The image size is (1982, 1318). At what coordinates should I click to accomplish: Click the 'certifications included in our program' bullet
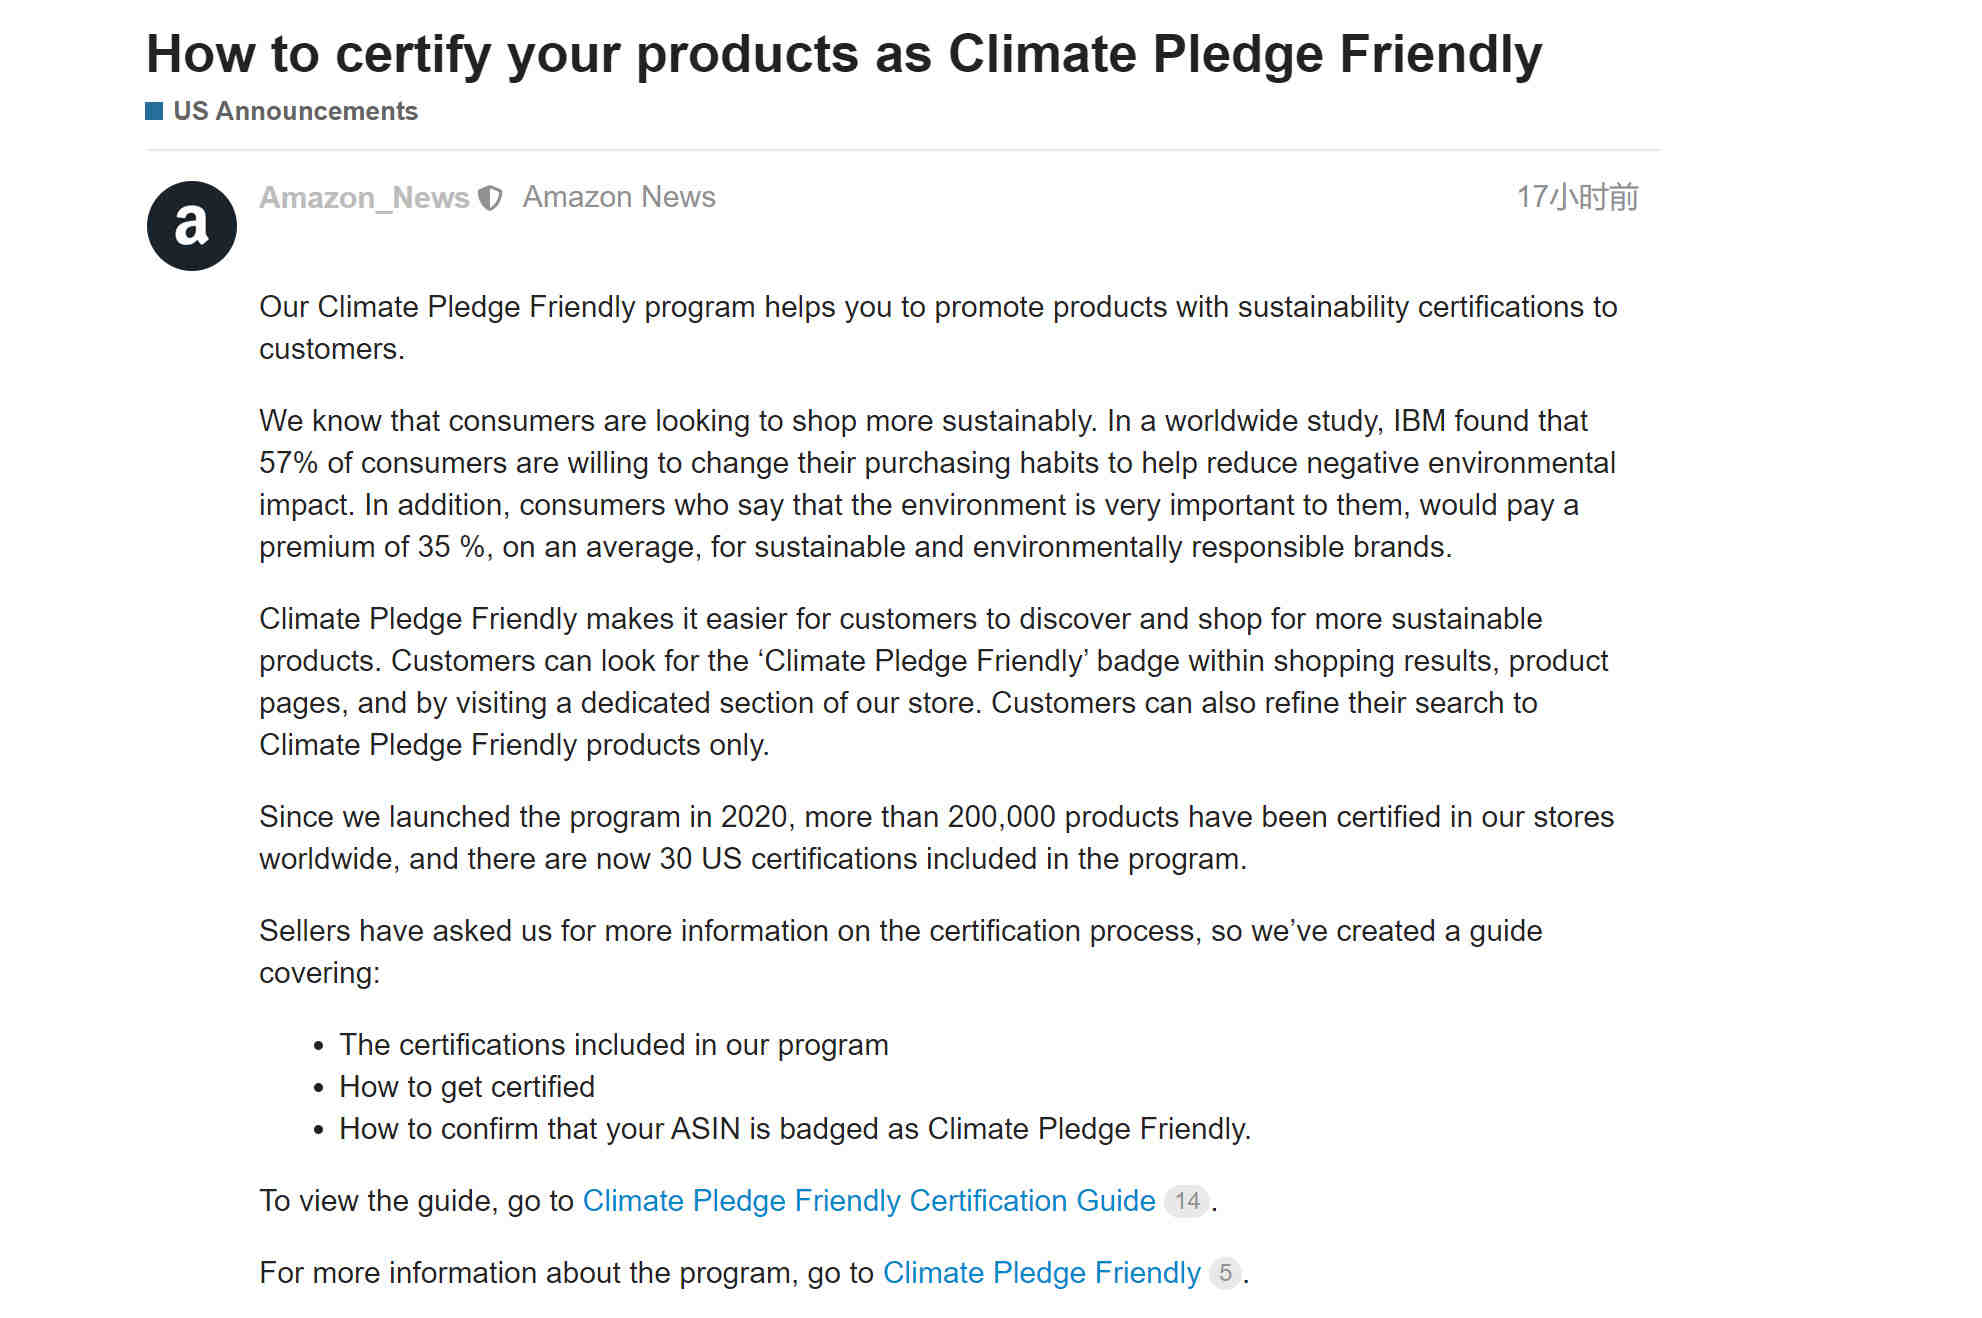pos(614,1044)
